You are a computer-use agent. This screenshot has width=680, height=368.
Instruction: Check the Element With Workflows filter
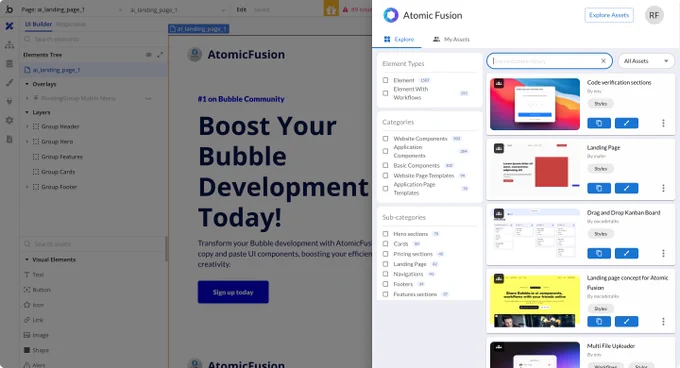click(385, 93)
